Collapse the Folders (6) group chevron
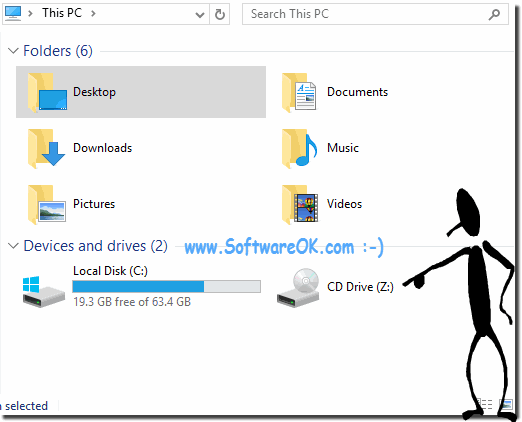The height and width of the screenshot is (422, 522). (x=13, y=51)
